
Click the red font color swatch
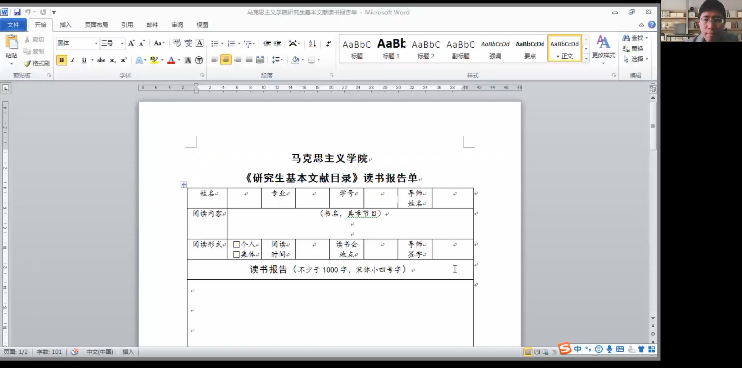pyautogui.click(x=171, y=60)
